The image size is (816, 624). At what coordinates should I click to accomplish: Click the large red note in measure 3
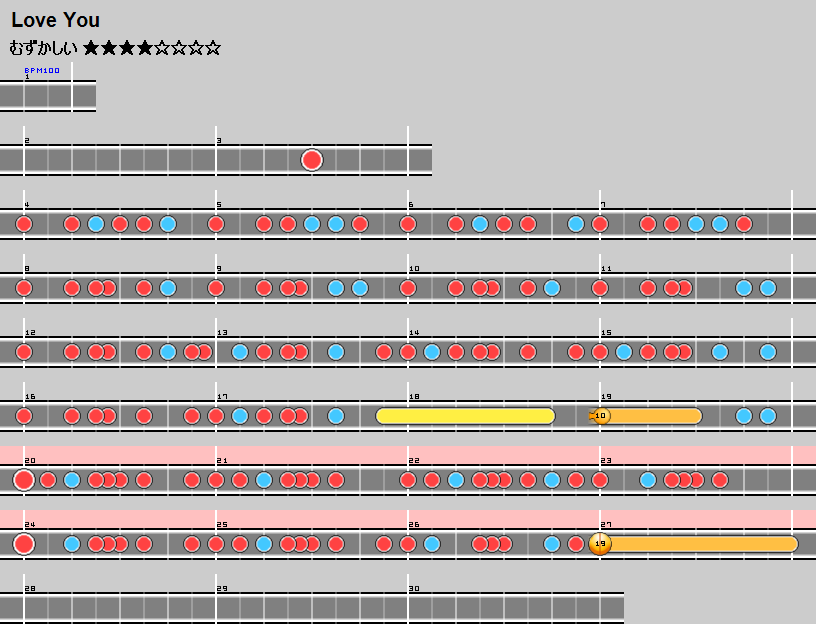(x=312, y=160)
